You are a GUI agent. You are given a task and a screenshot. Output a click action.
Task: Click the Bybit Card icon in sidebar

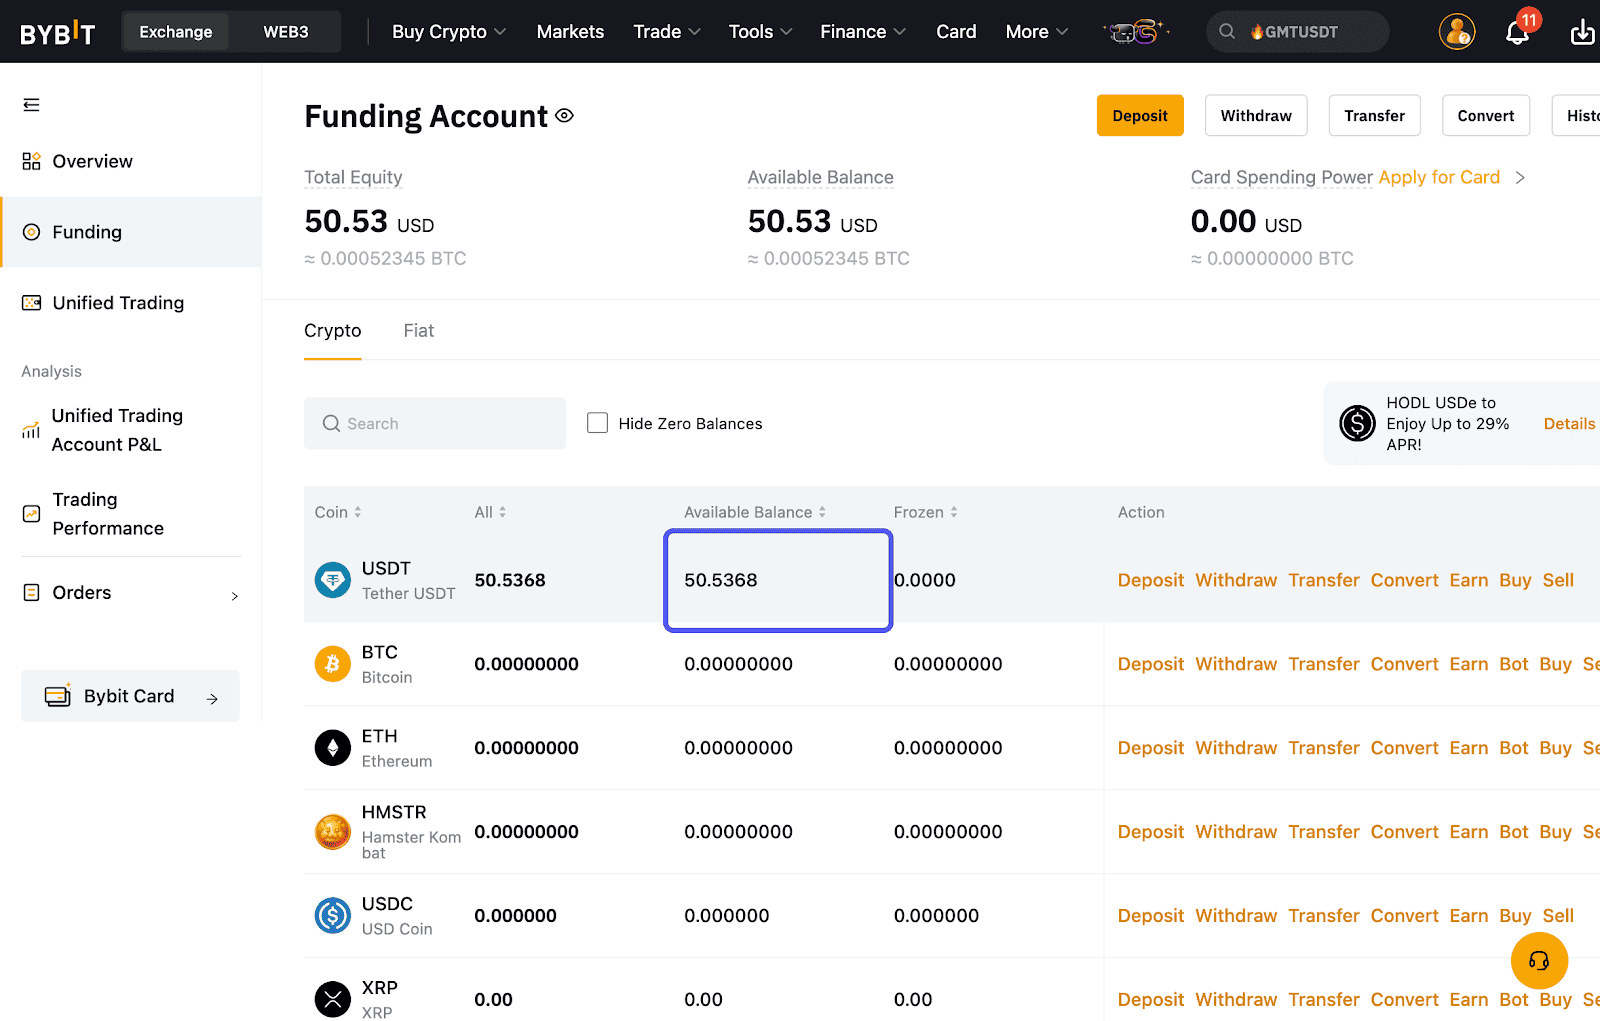tap(57, 695)
